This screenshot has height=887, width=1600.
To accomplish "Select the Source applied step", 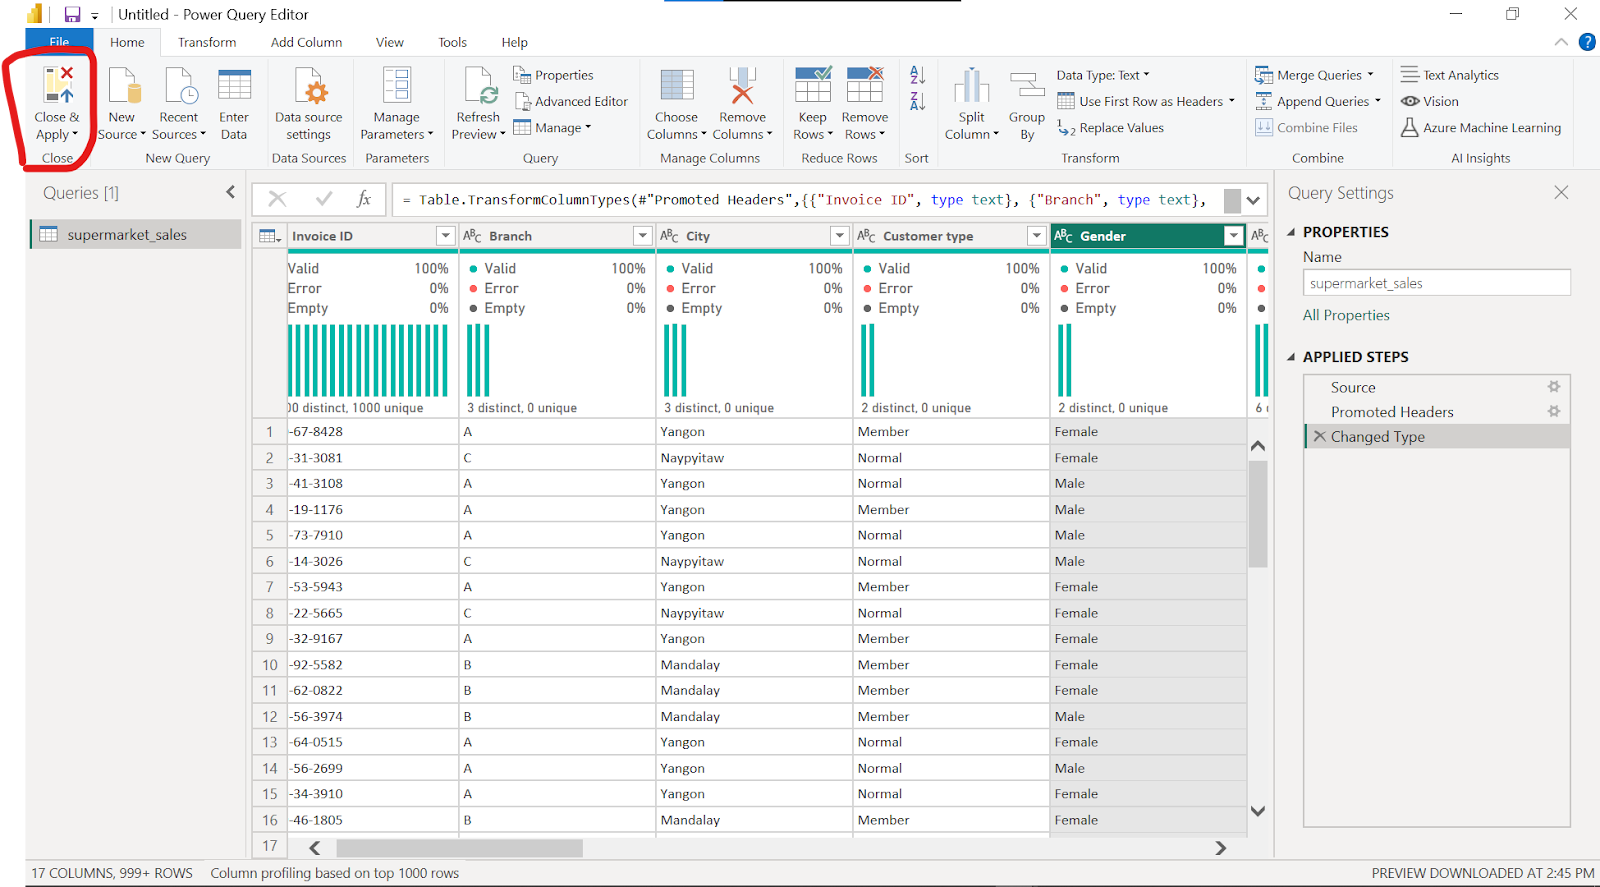I will coord(1437,387).
